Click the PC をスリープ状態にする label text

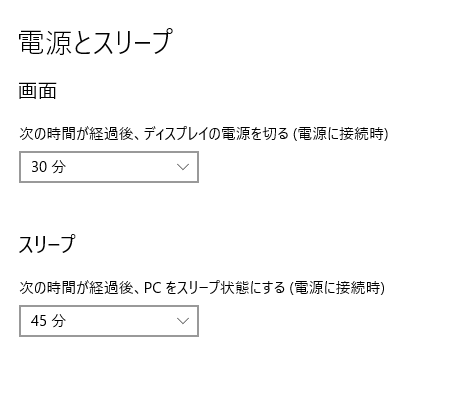tap(214, 288)
